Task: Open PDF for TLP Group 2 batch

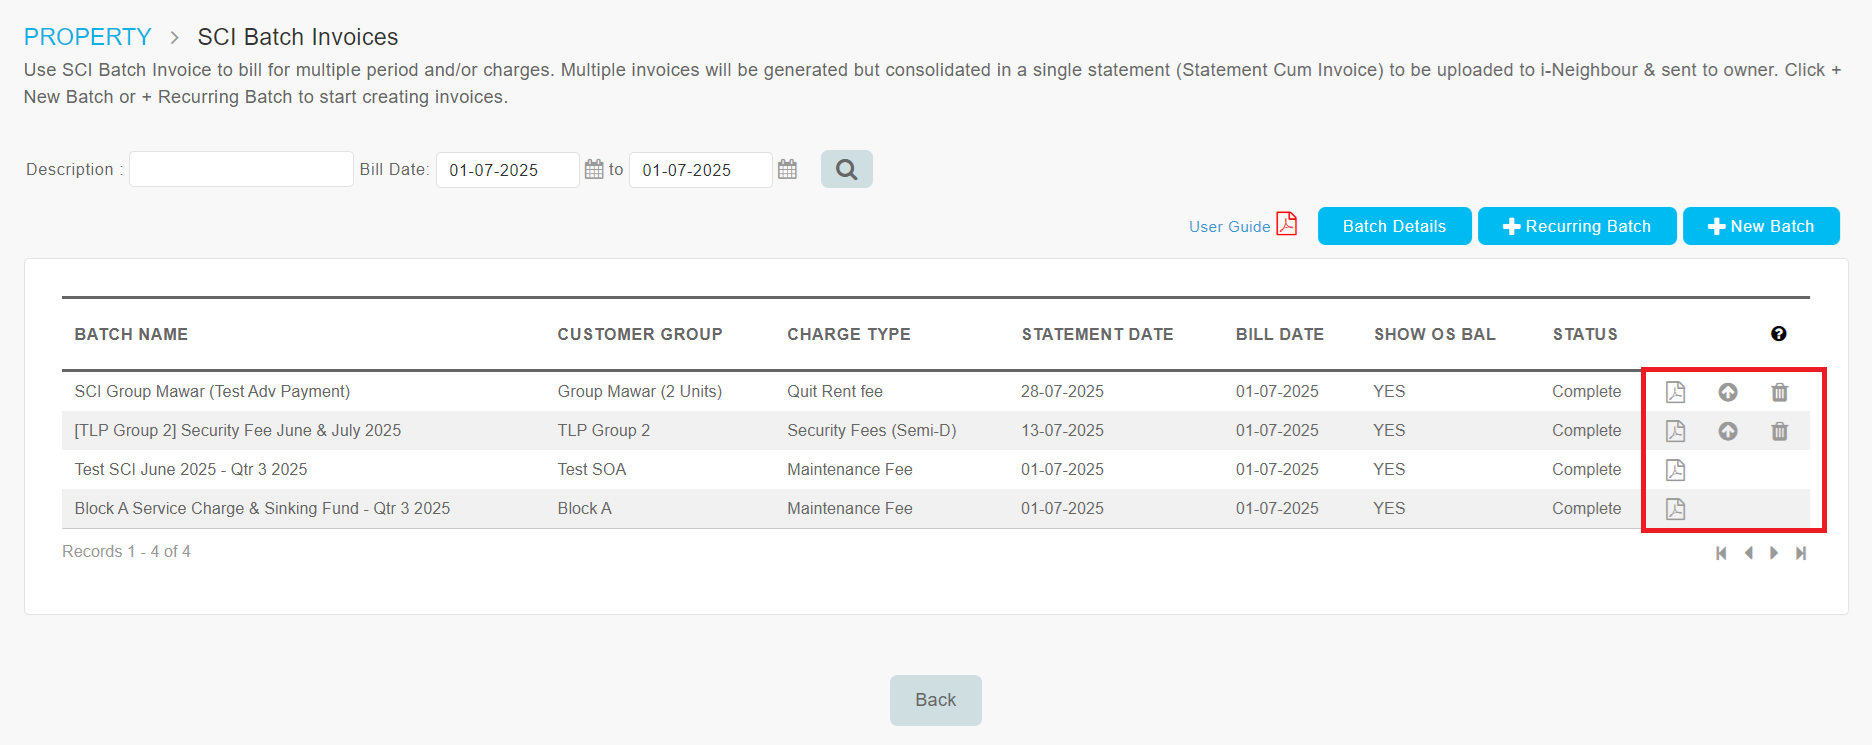Action: [x=1675, y=431]
